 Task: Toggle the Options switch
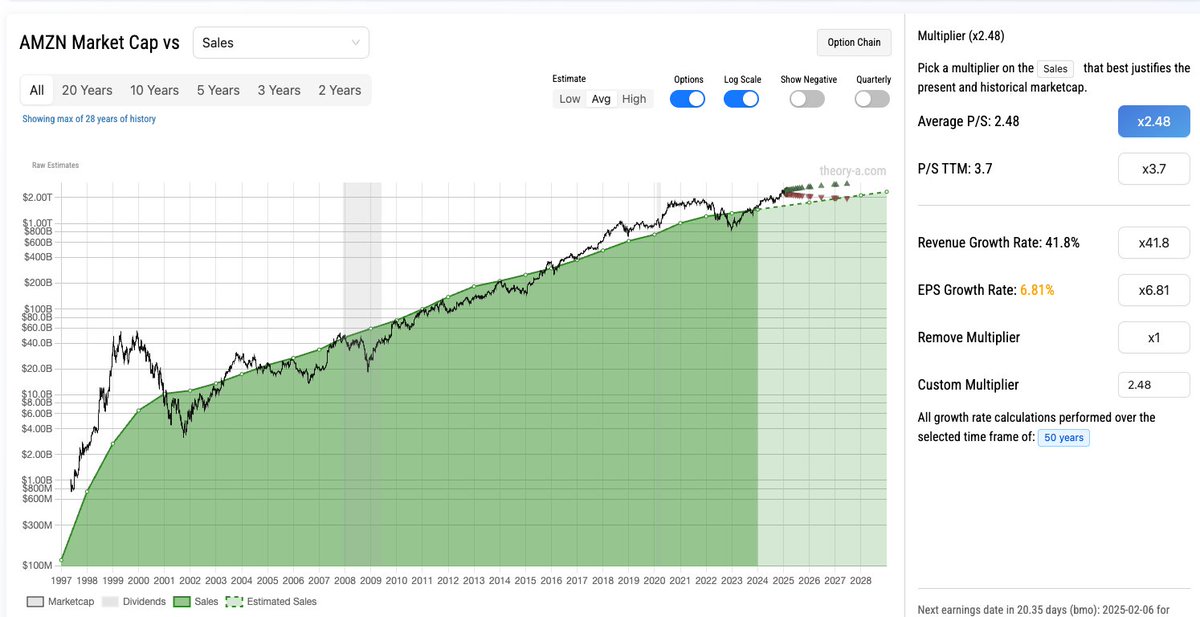pyautogui.click(x=688, y=99)
